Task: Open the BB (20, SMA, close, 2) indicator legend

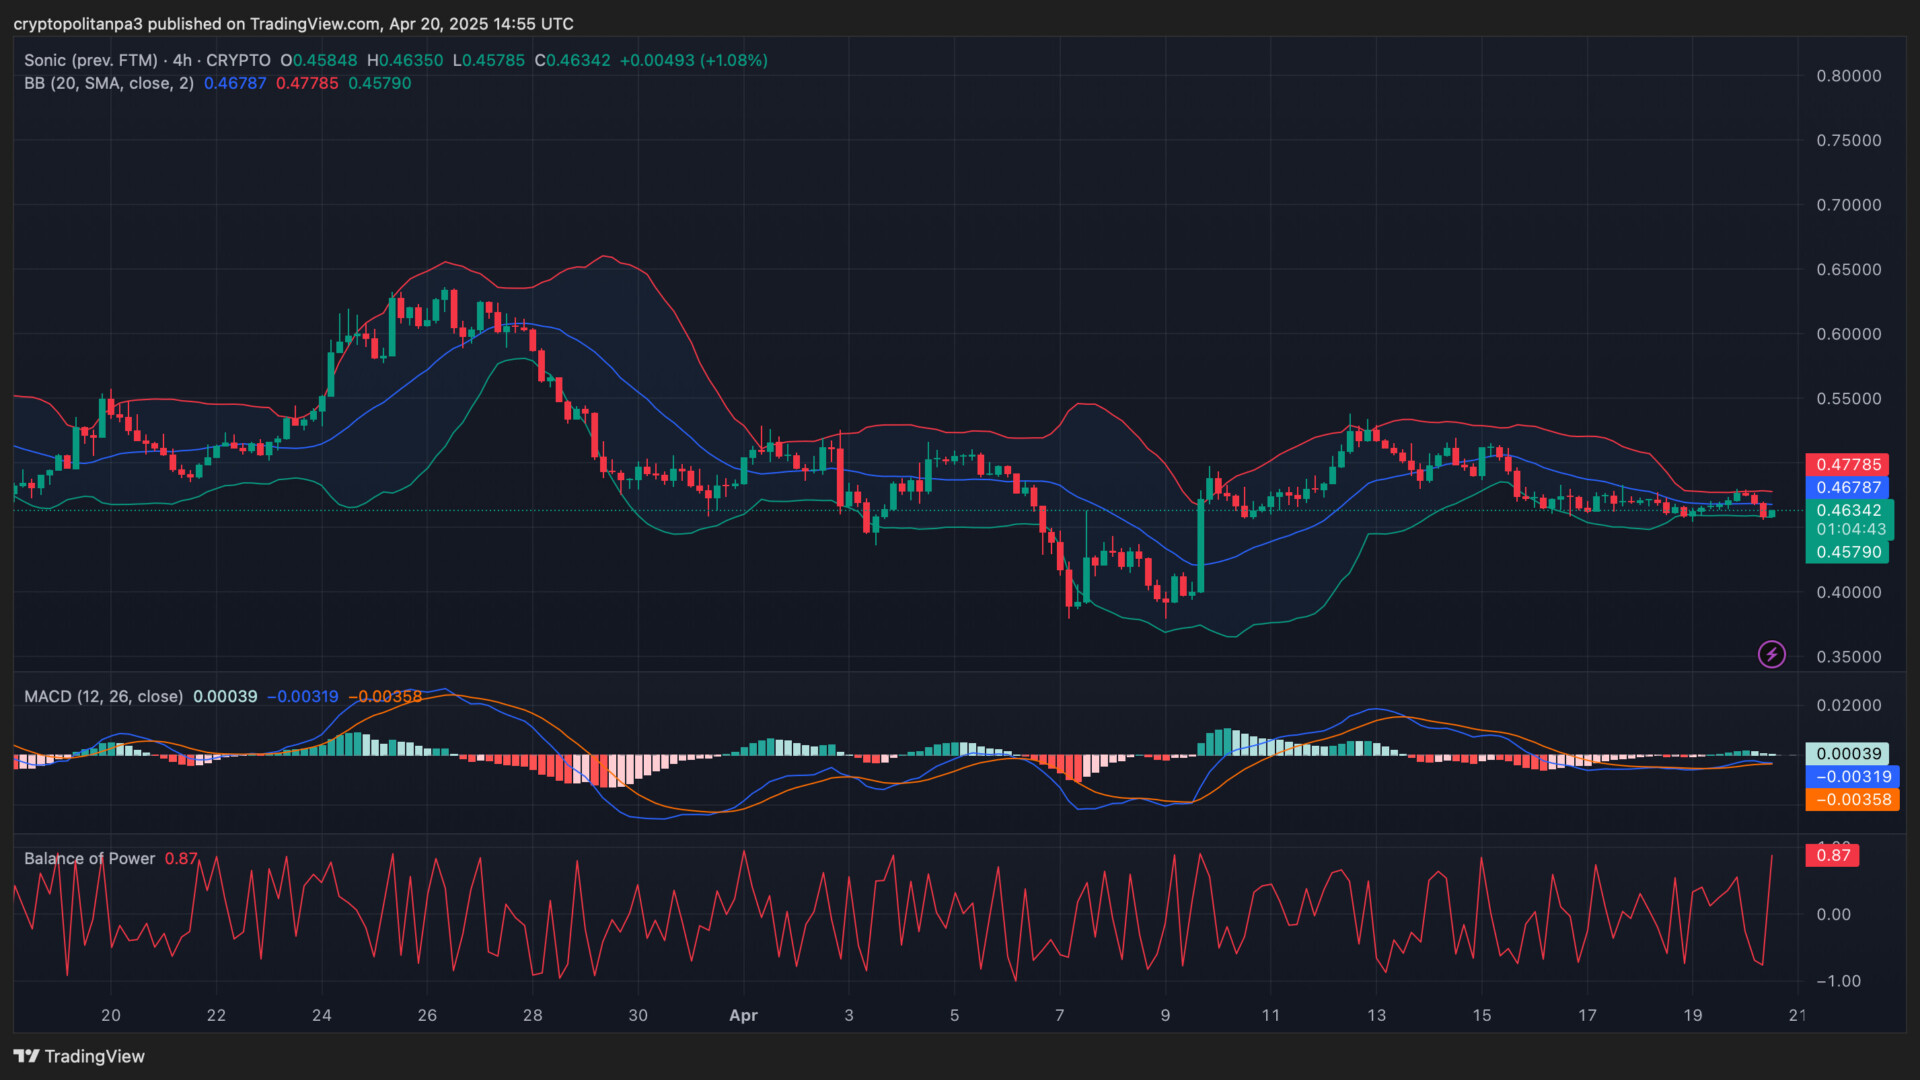Action: 109,83
